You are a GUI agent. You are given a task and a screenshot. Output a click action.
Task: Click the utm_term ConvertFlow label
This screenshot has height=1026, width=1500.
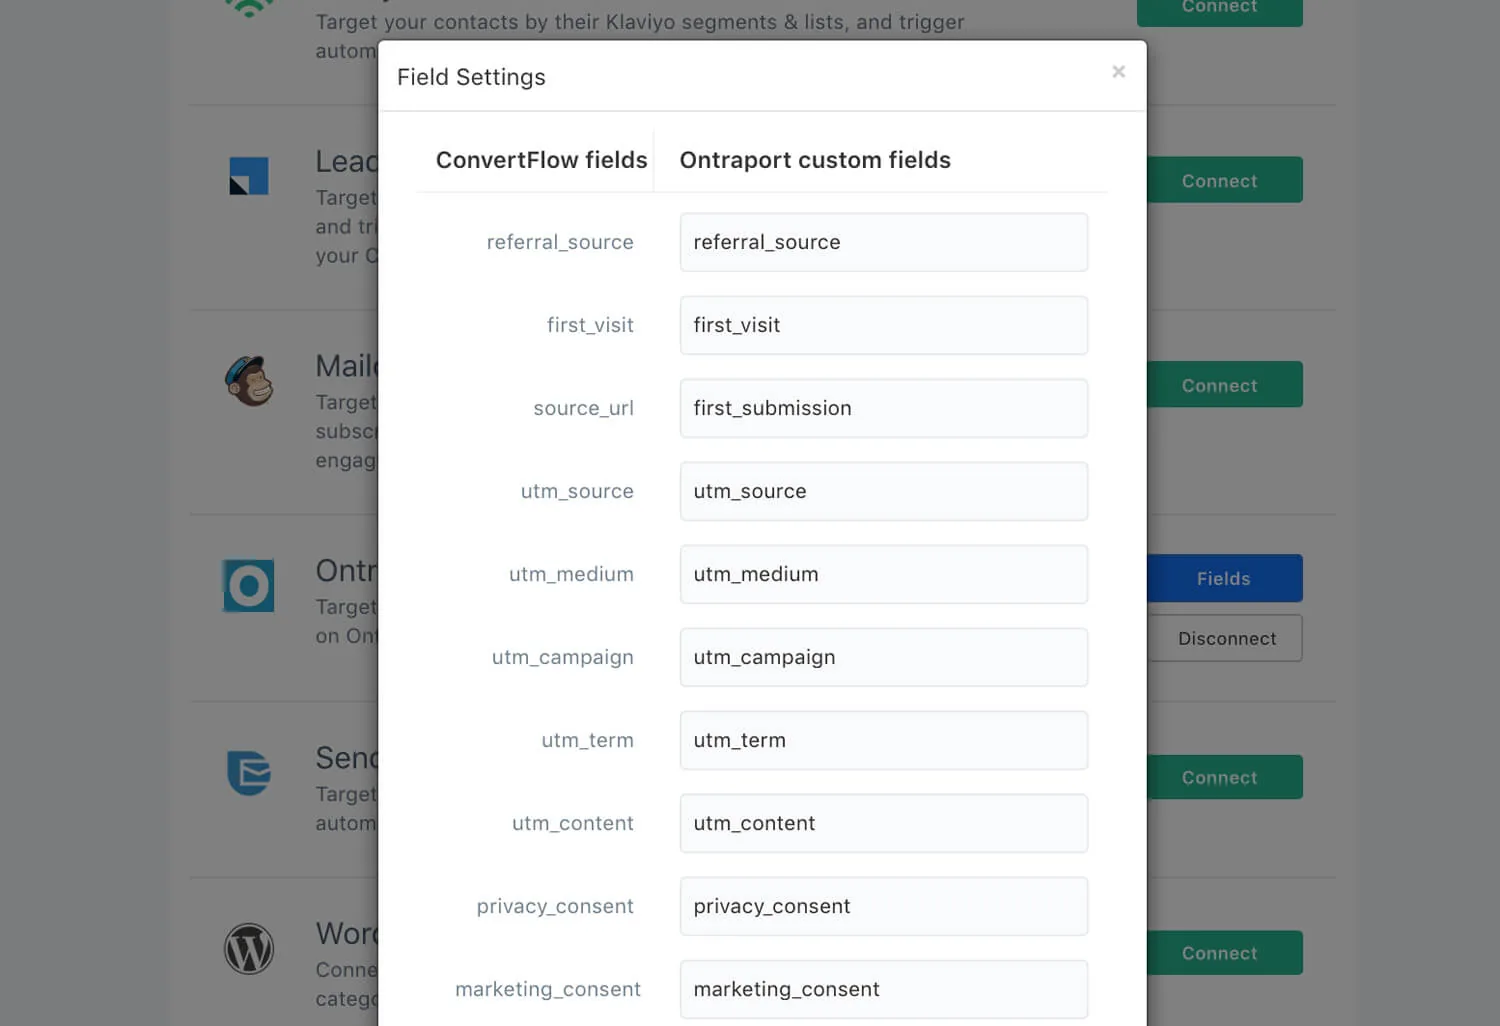(x=587, y=740)
